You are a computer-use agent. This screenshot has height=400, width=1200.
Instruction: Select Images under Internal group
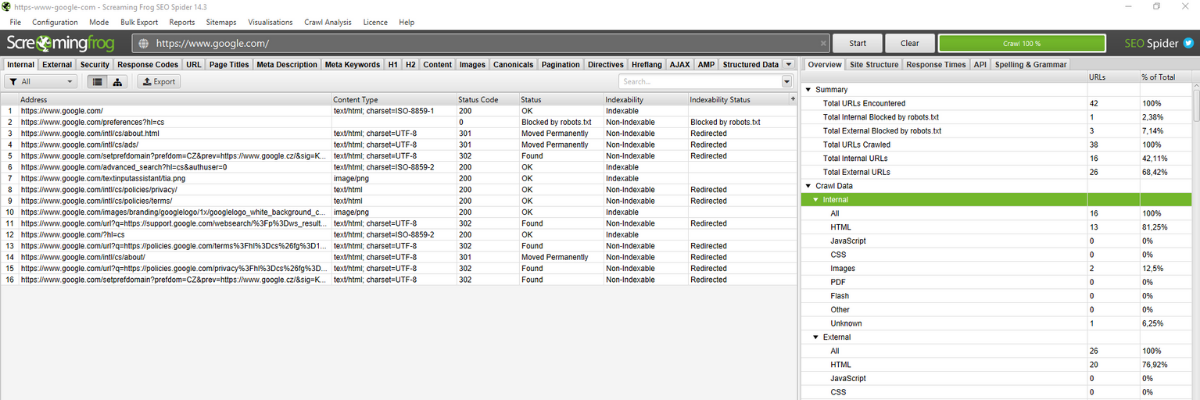[995, 269]
